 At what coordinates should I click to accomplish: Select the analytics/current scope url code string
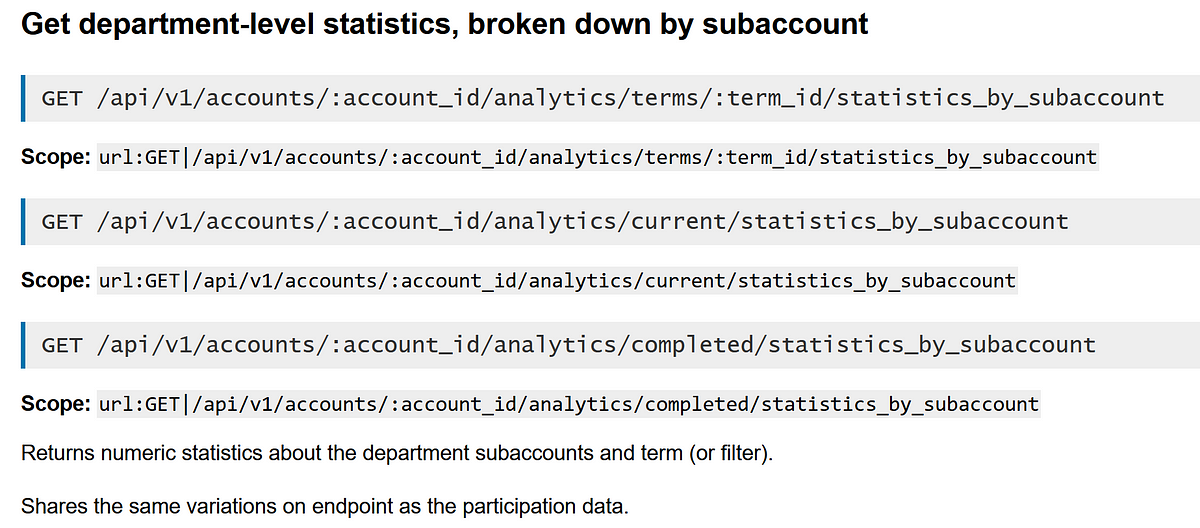557,281
